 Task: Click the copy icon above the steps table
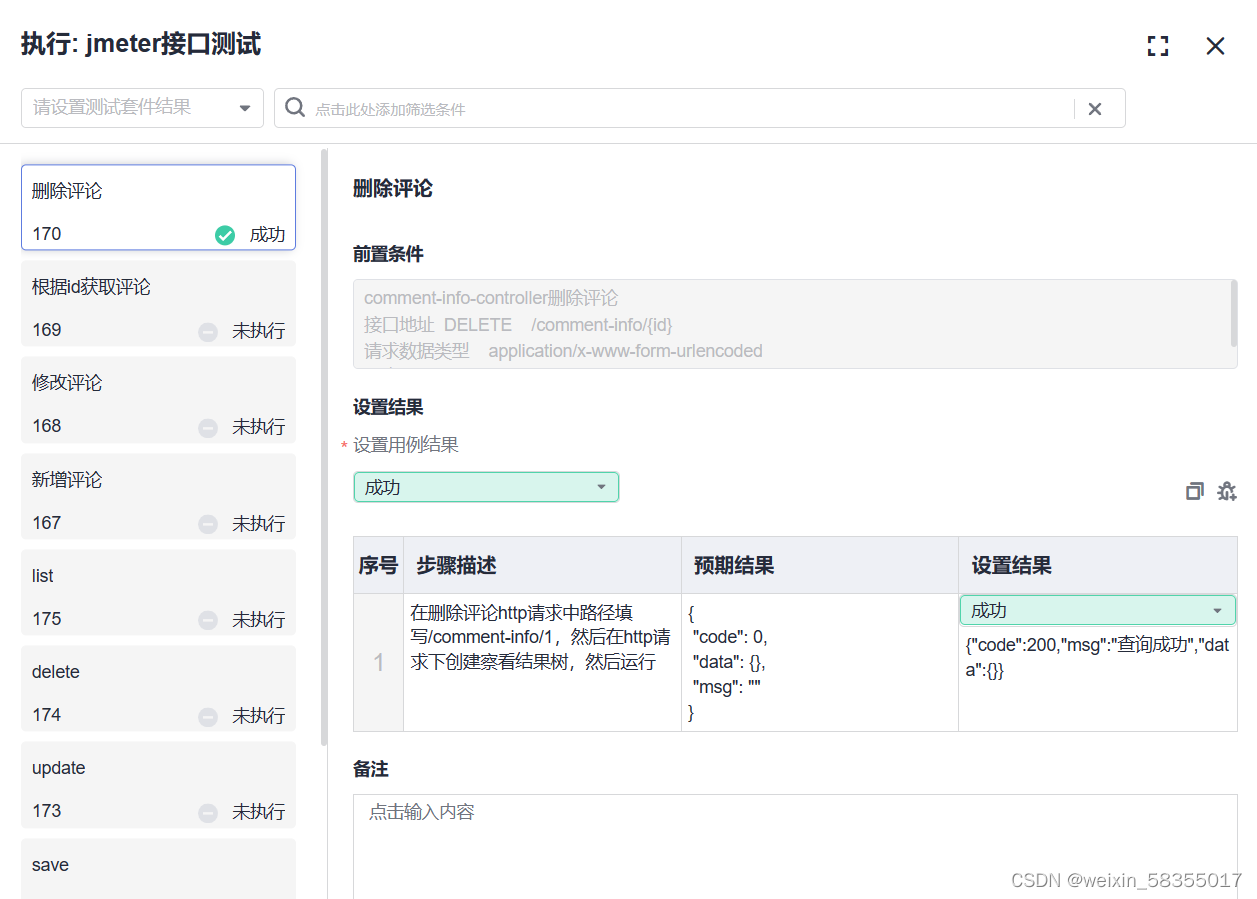tap(1194, 491)
